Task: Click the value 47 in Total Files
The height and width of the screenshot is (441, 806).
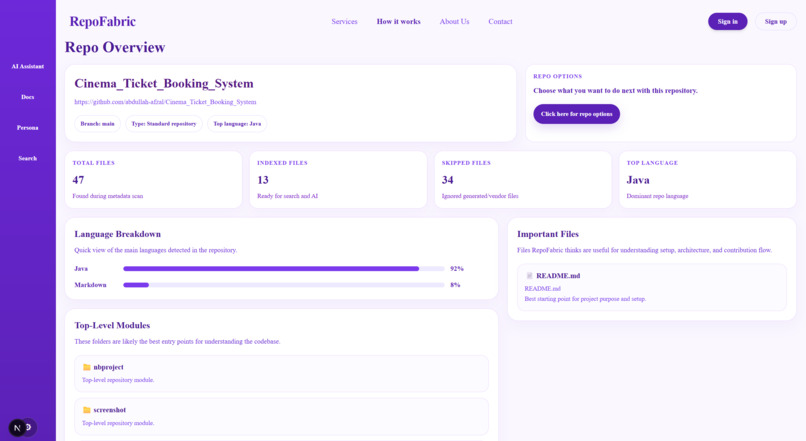Action: (x=78, y=180)
